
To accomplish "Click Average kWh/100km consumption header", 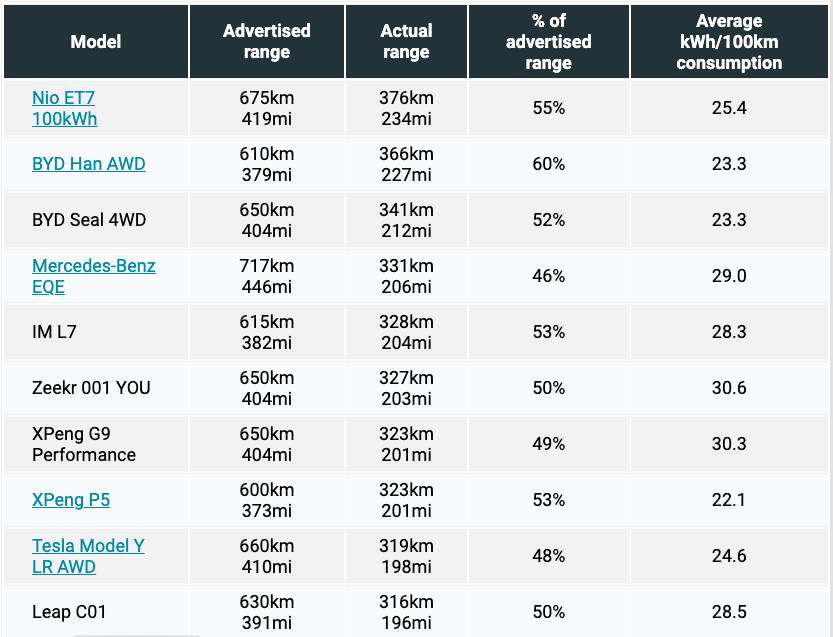I will pos(729,41).
